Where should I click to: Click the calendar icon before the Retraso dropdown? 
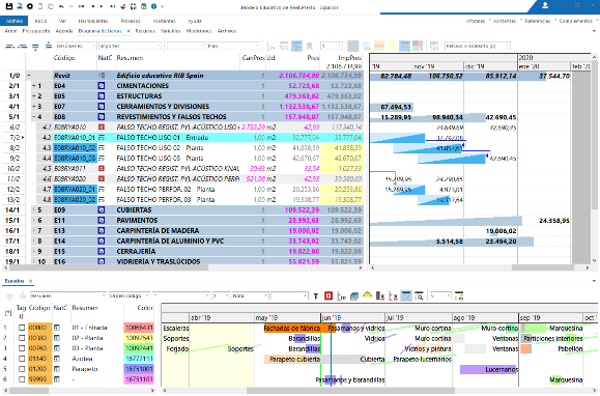[434, 46]
